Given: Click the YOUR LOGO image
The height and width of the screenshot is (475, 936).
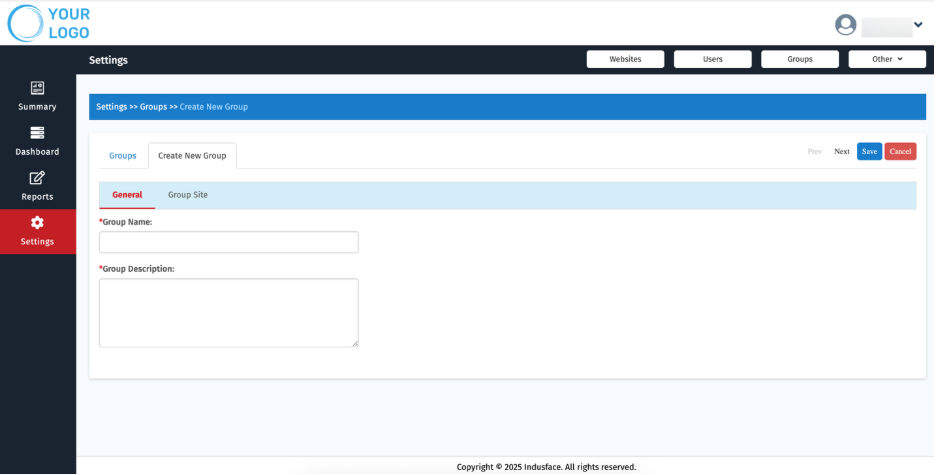Looking at the screenshot, I should click(49, 23).
